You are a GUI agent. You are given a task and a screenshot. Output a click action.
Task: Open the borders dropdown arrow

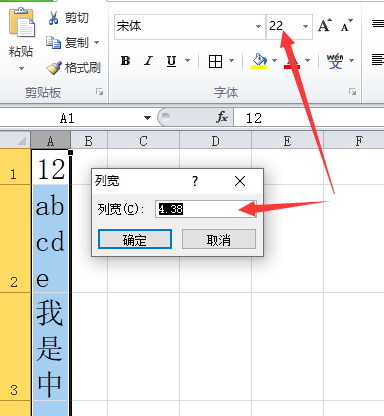(231, 61)
